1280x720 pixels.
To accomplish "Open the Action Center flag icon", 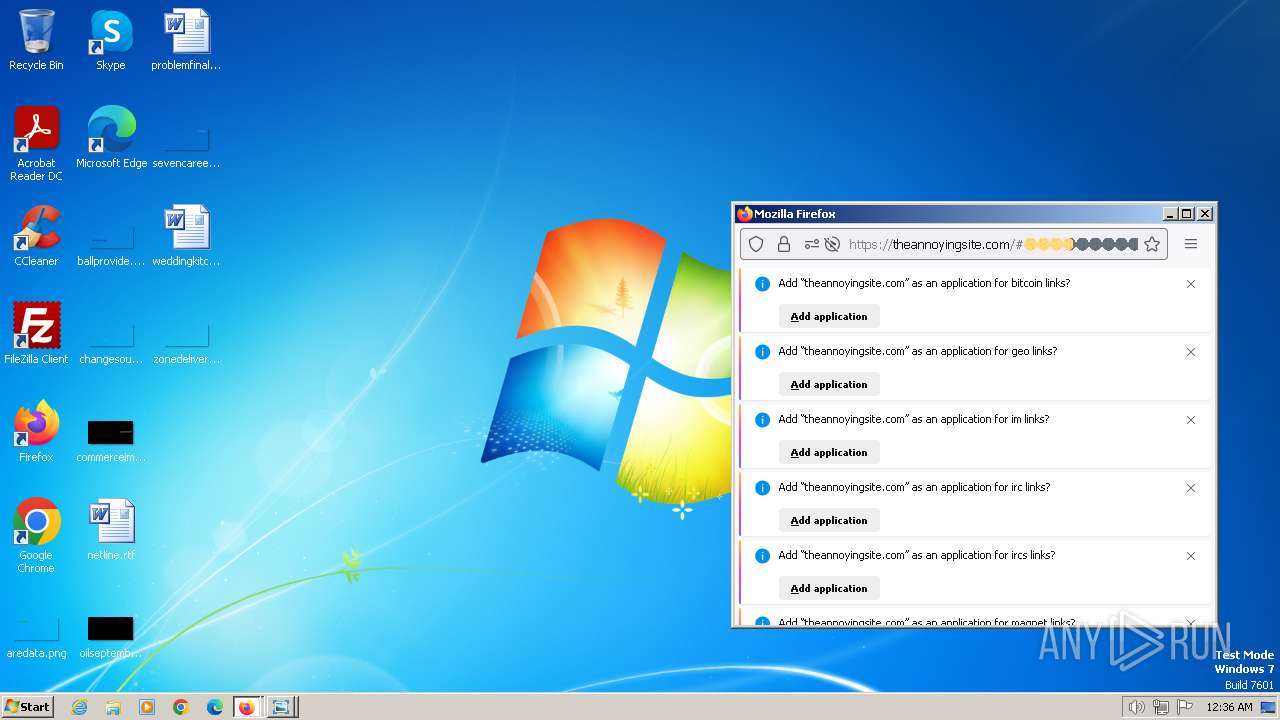I will click(1185, 707).
